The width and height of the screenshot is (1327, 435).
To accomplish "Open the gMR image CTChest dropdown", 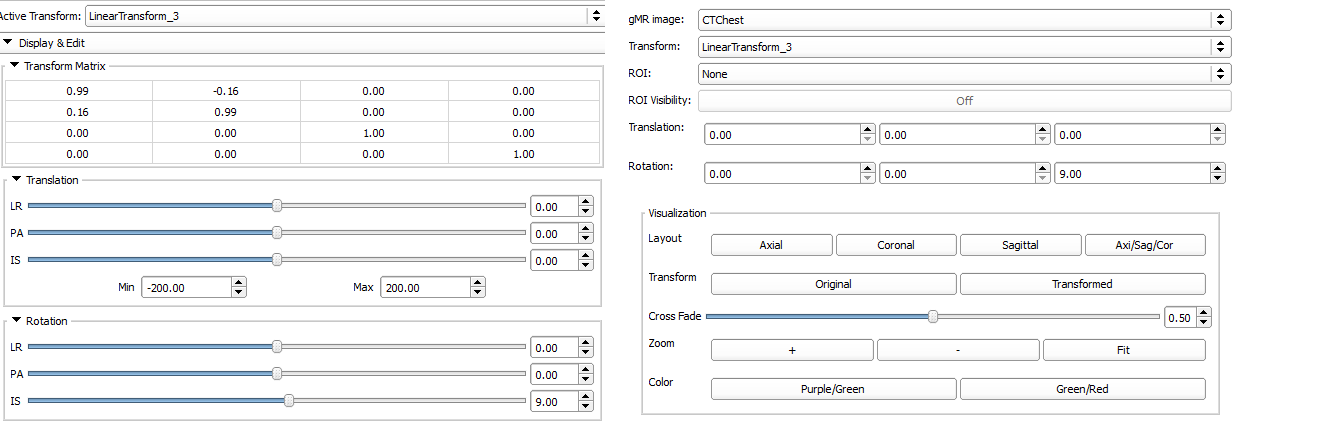I will [963, 20].
